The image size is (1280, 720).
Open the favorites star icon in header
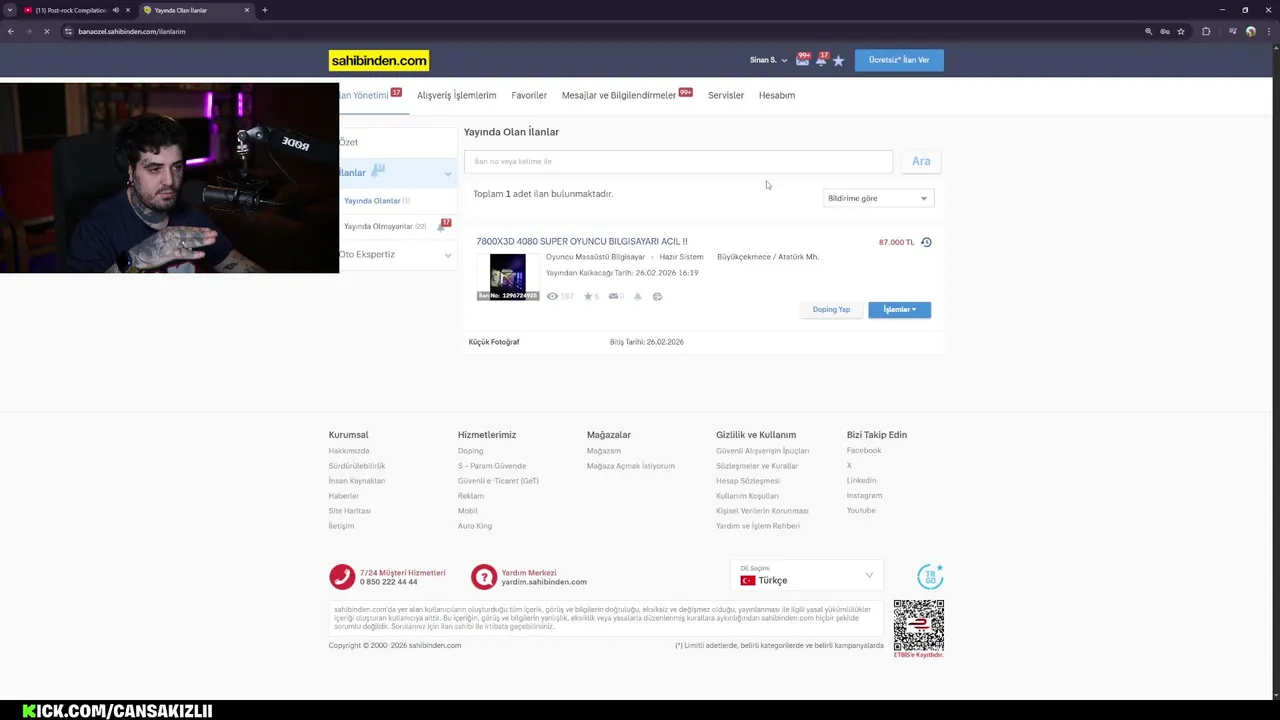coord(838,61)
